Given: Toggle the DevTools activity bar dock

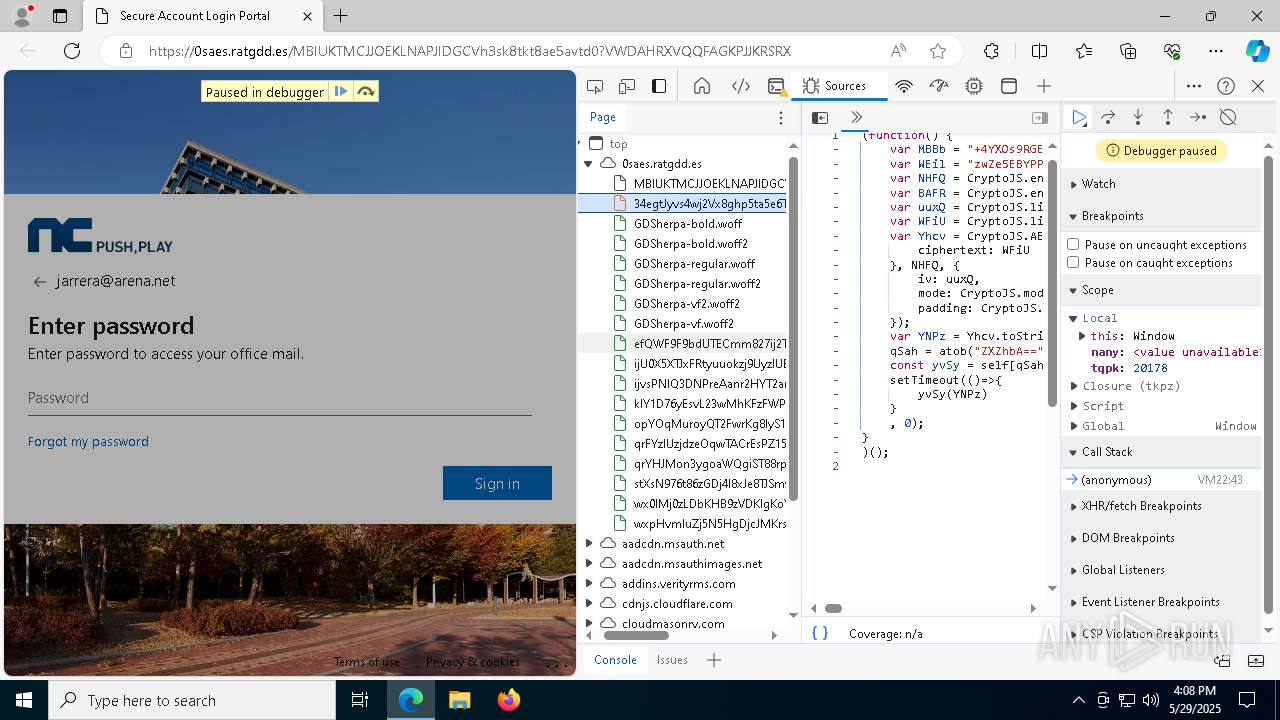Looking at the screenshot, I should point(659,86).
